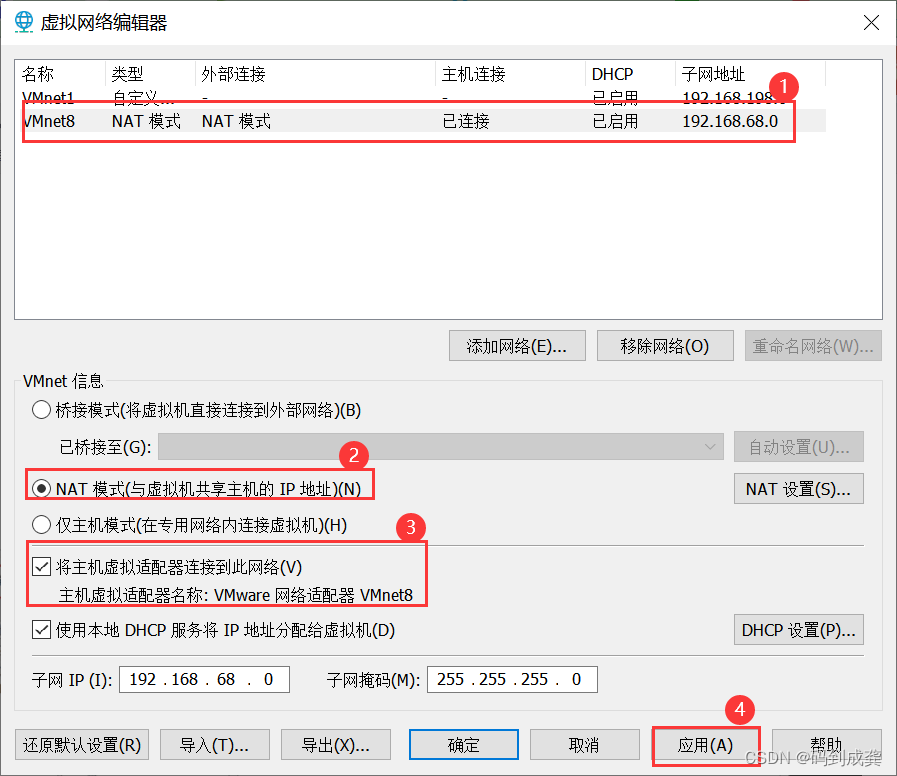
Task: Click 还原默认设置 button
Action: point(81,744)
